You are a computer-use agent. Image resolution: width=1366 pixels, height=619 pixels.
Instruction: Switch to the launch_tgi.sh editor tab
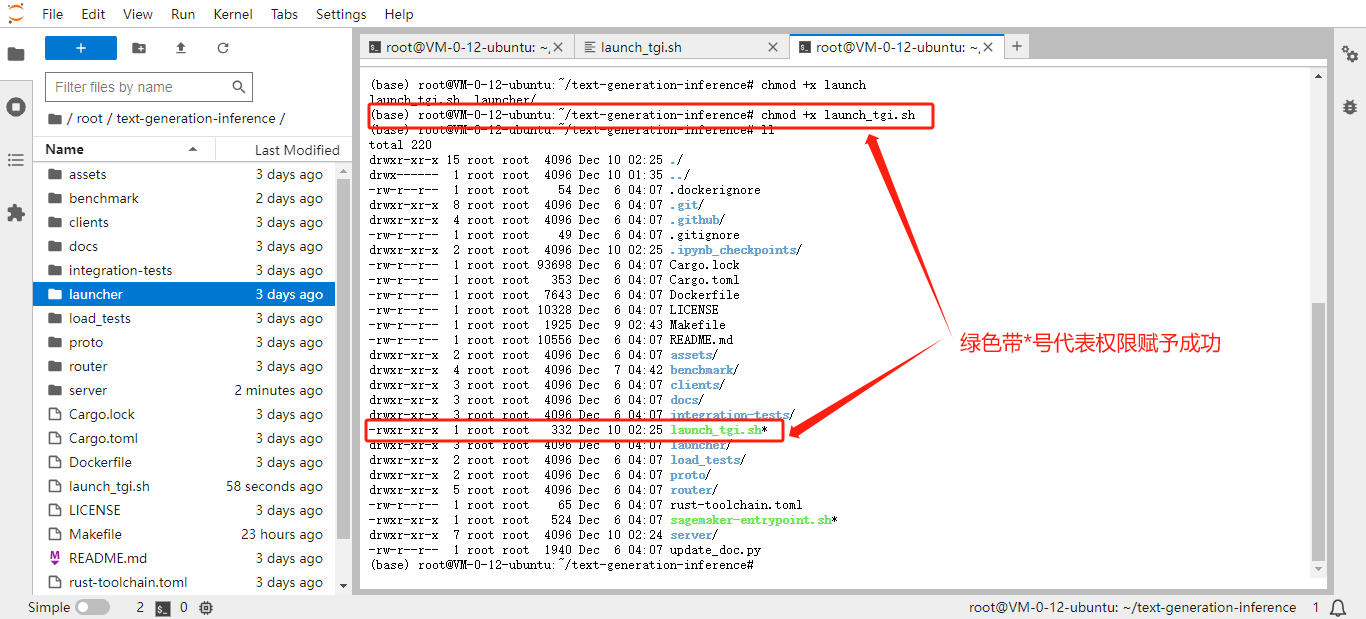(680, 47)
